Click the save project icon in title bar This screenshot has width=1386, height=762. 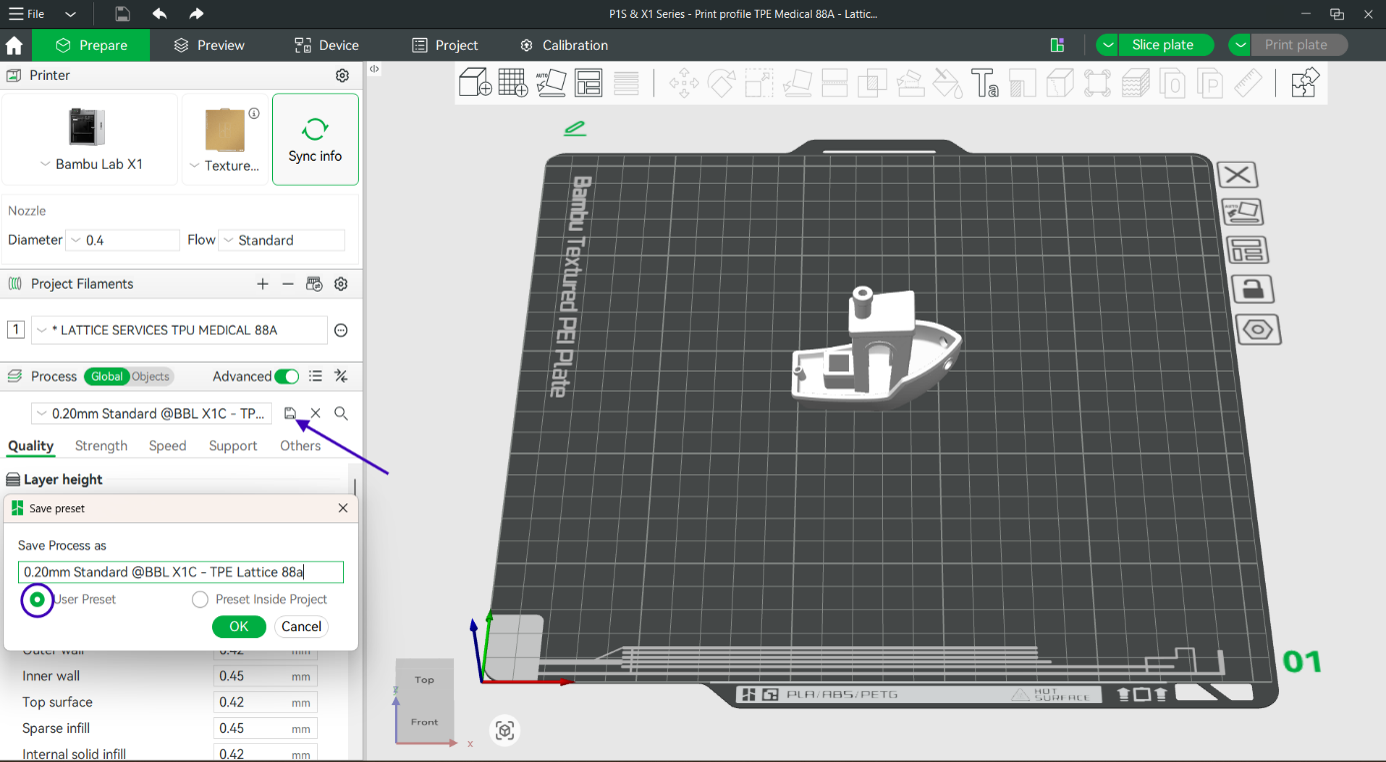click(x=122, y=14)
